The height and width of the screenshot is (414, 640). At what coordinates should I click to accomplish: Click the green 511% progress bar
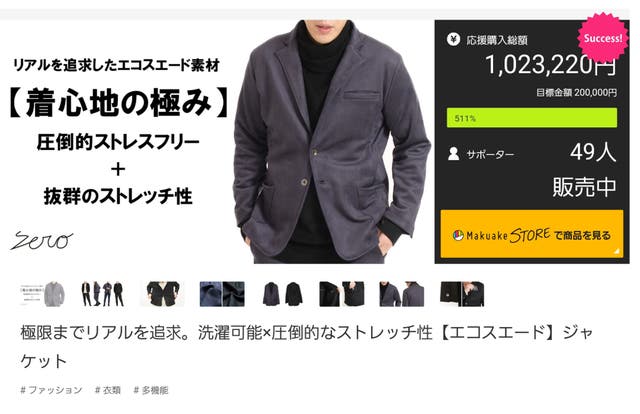click(x=532, y=118)
